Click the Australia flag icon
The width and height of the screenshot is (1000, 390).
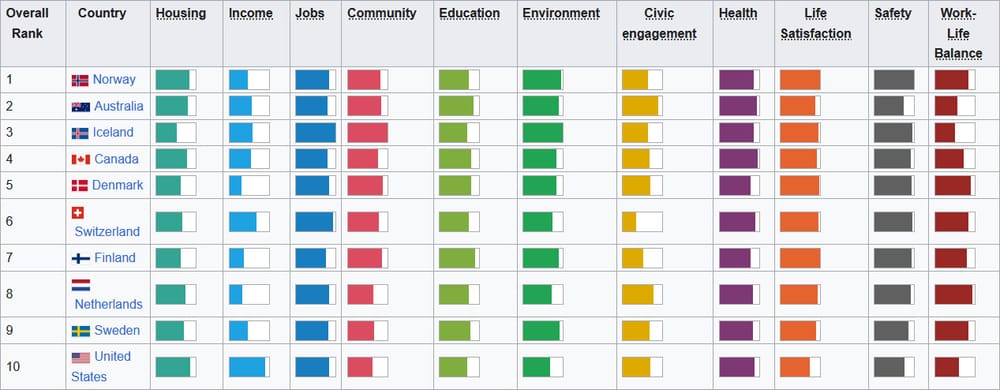80,107
